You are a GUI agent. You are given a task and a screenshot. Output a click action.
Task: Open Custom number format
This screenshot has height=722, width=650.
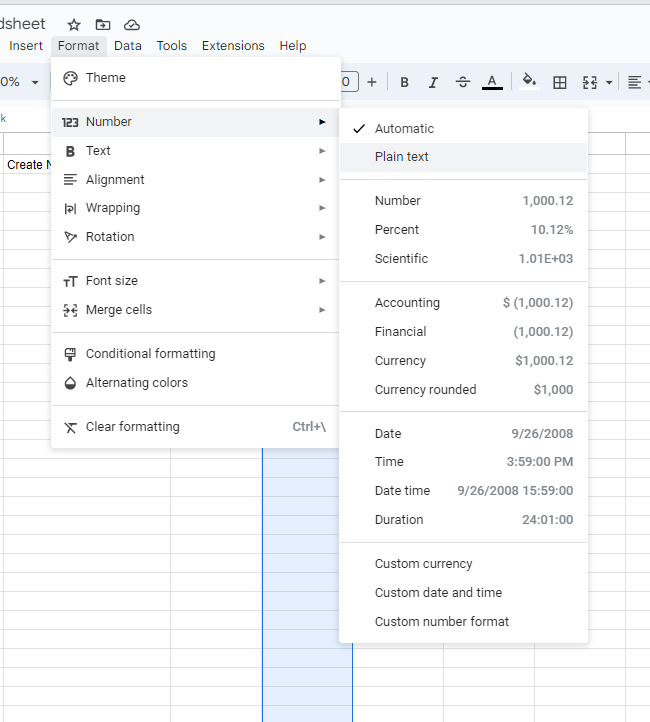point(464,622)
